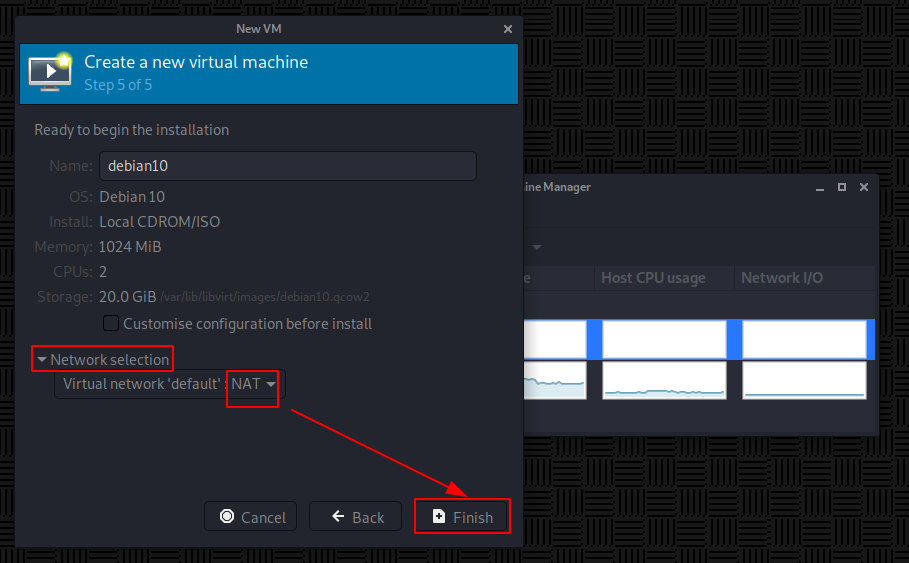
Task: Click the Storage value 20.0 GiB
Action: 128,297
